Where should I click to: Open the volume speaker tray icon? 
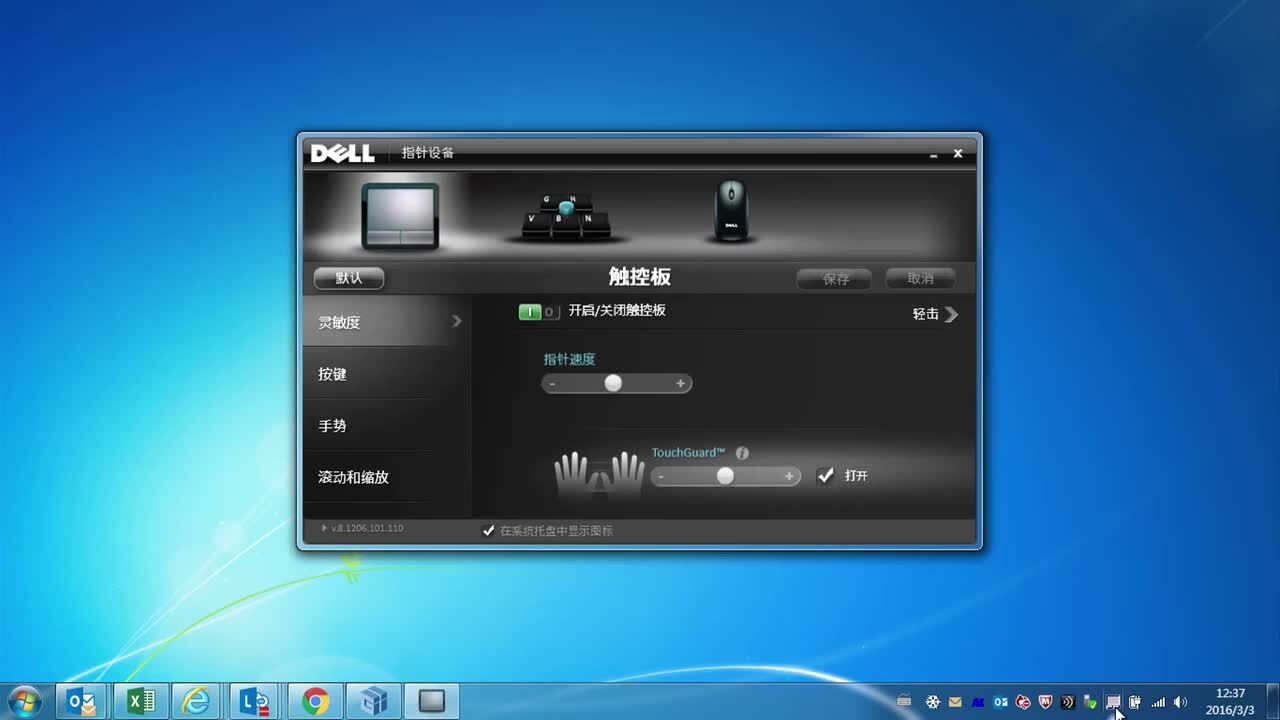tap(1180, 702)
